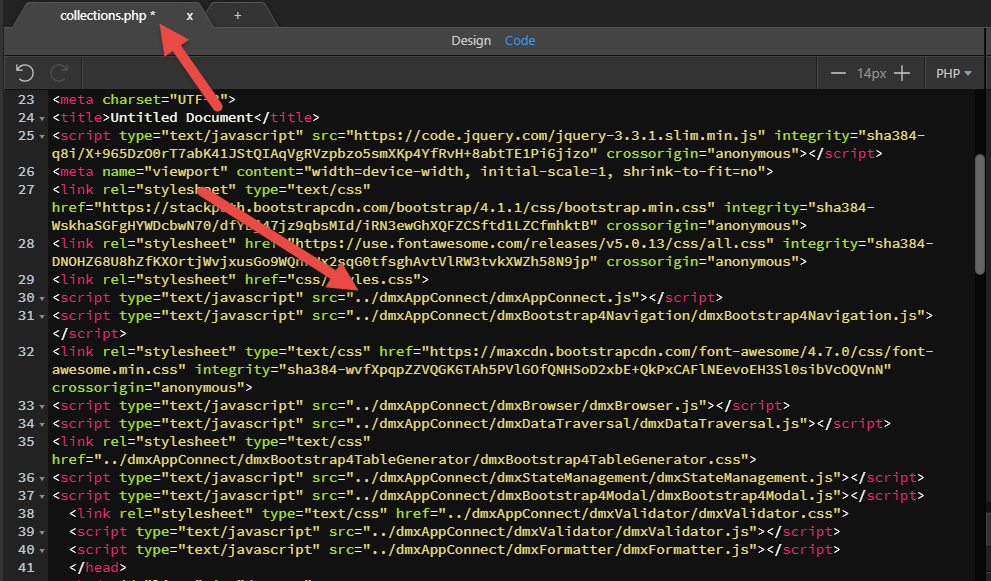Switch to Design view

471,40
